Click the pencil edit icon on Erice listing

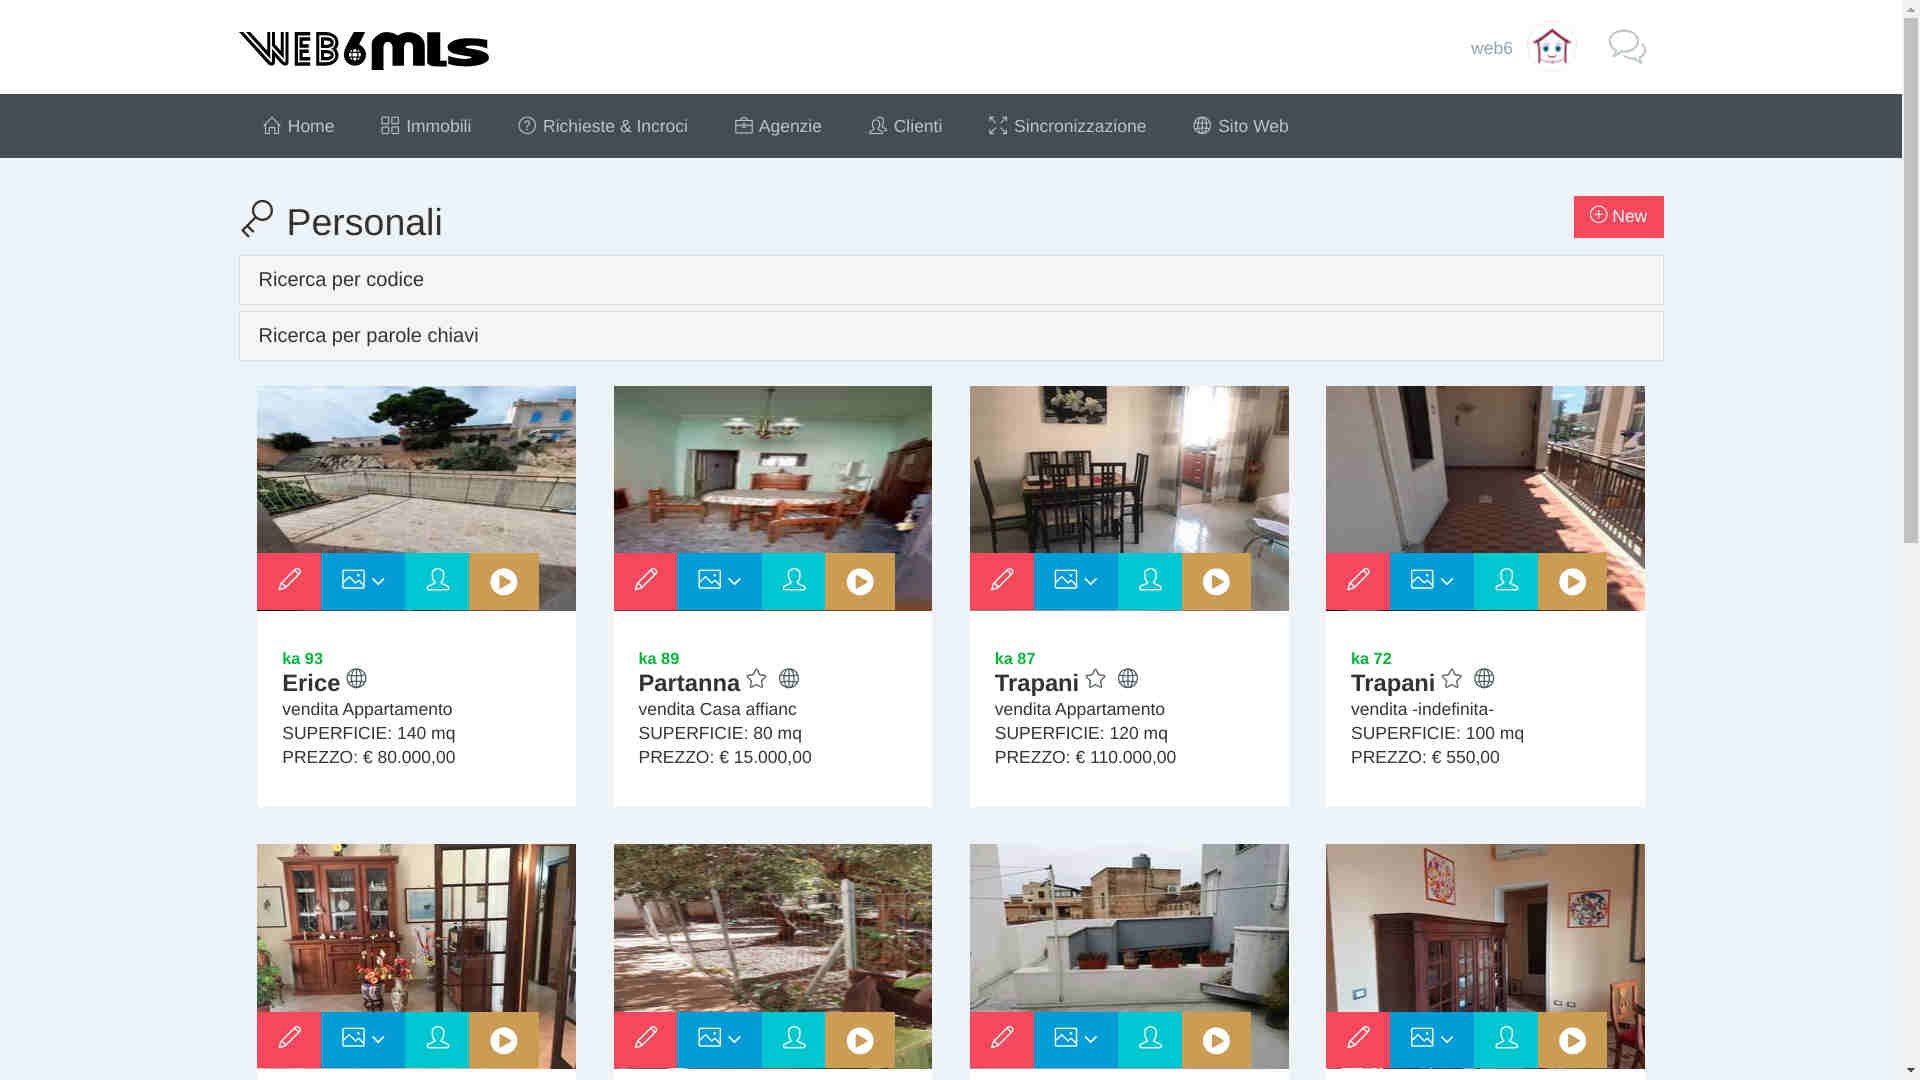289,581
